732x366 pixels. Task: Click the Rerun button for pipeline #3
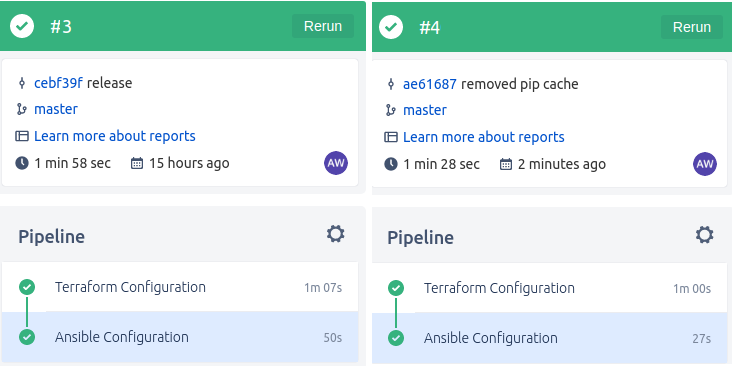(x=323, y=26)
